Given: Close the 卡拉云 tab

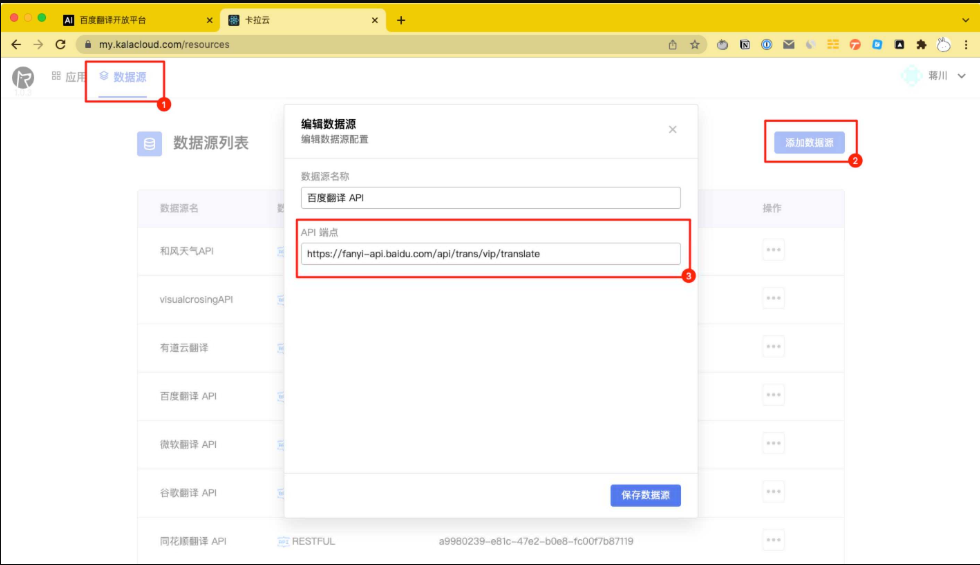Looking at the screenshot, I should point(374,20).
